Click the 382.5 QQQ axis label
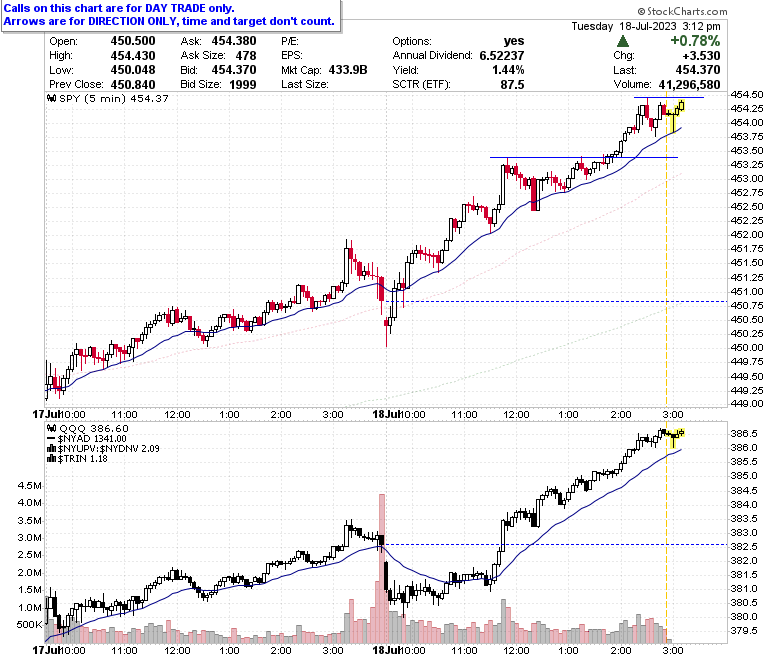780x659 pixels. tap(744, 546)
